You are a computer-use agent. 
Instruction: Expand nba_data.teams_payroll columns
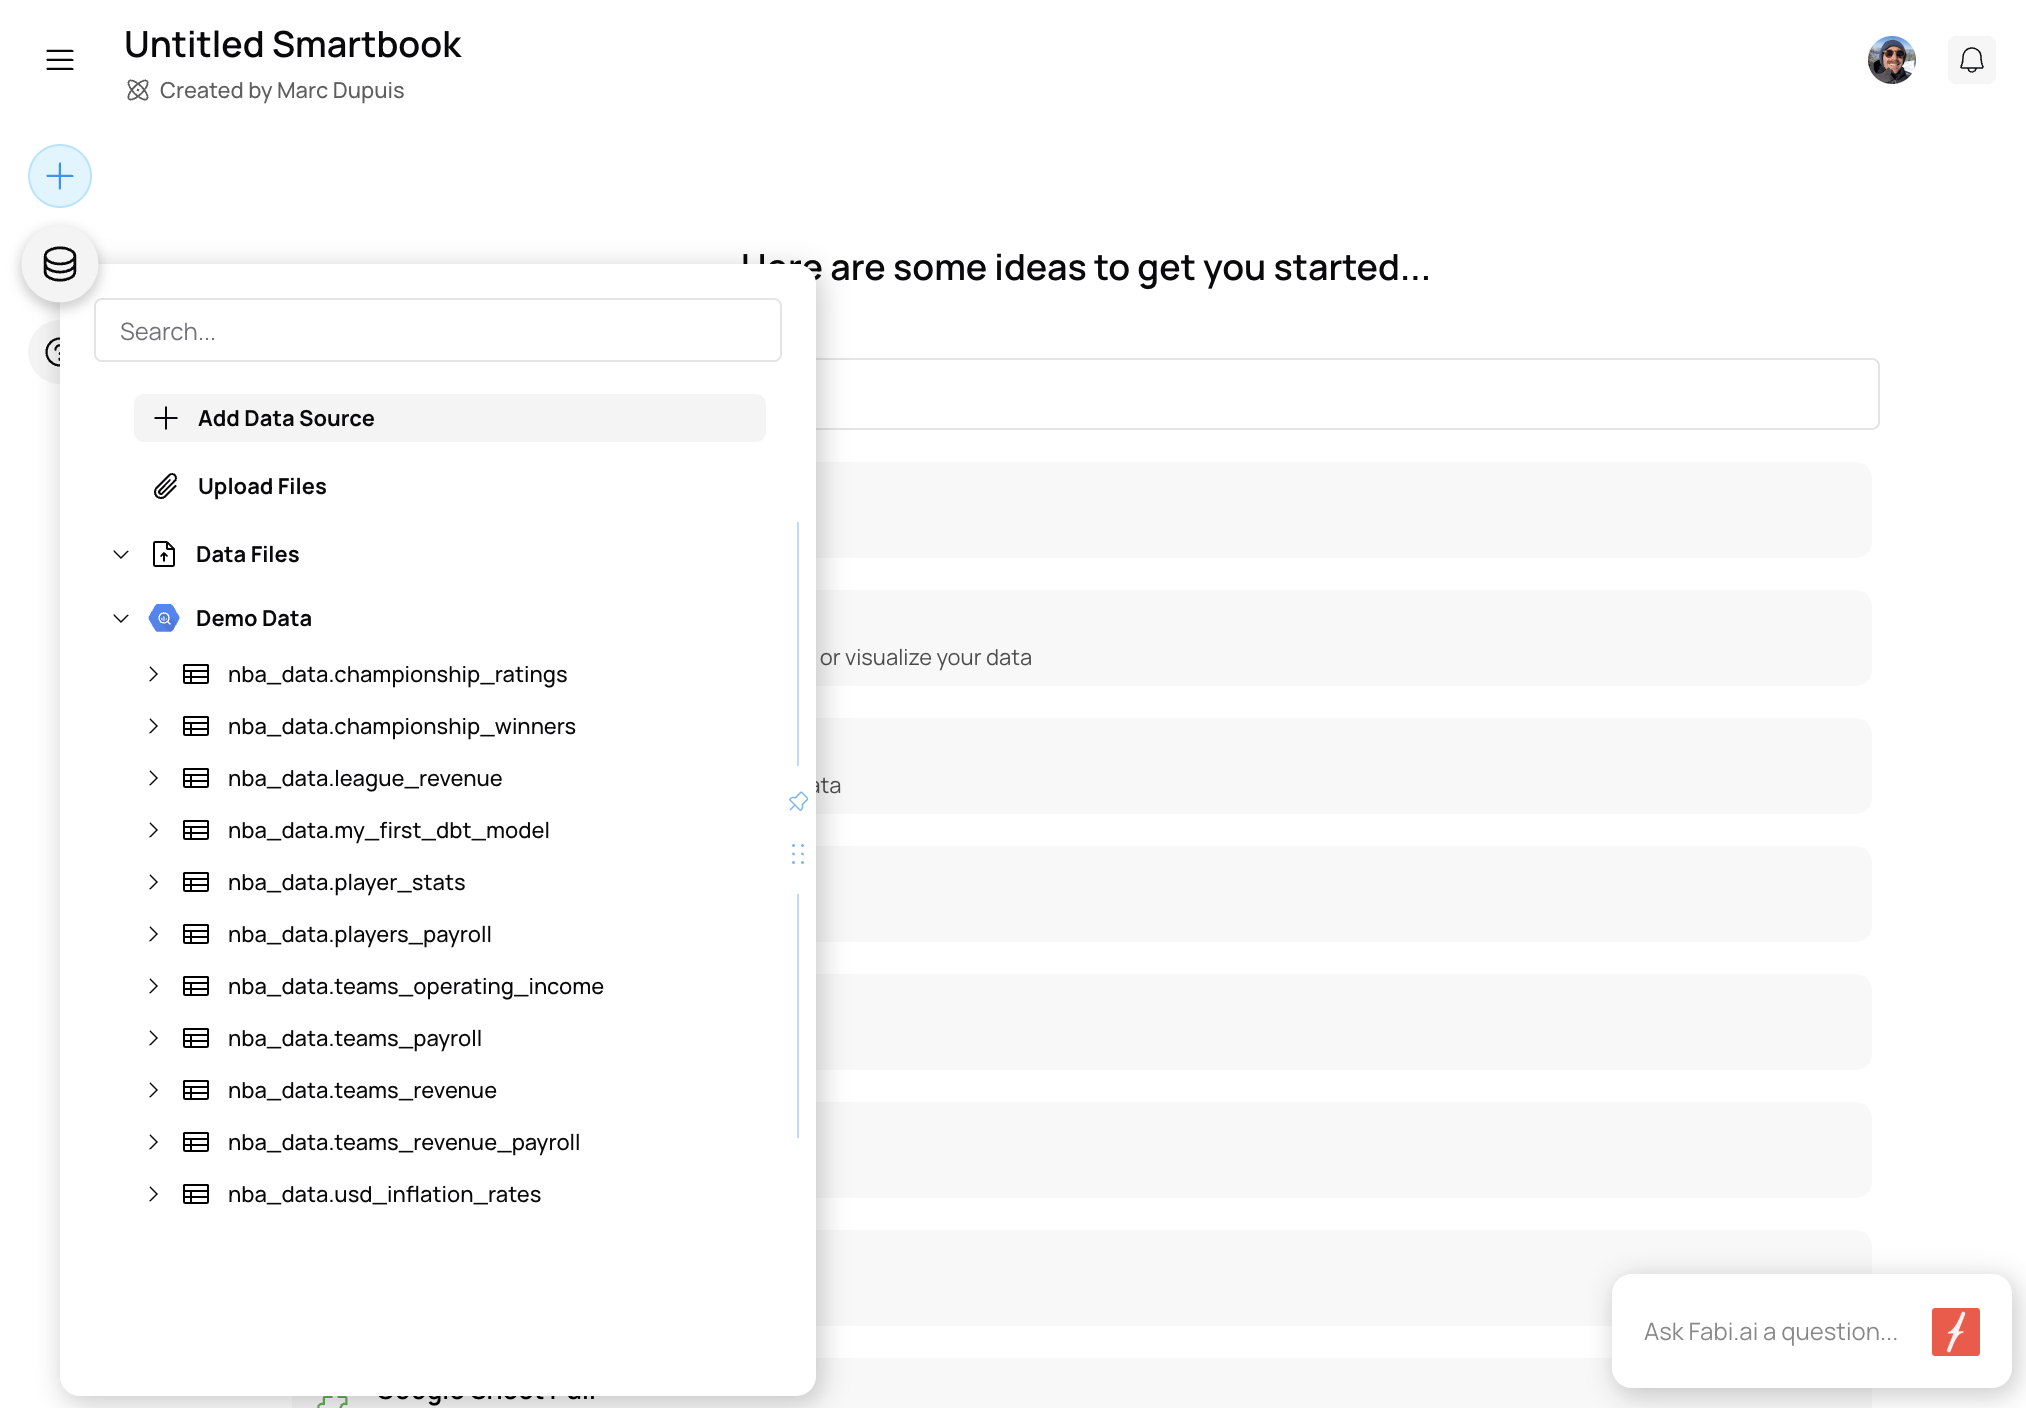[x=154, y=1038]
